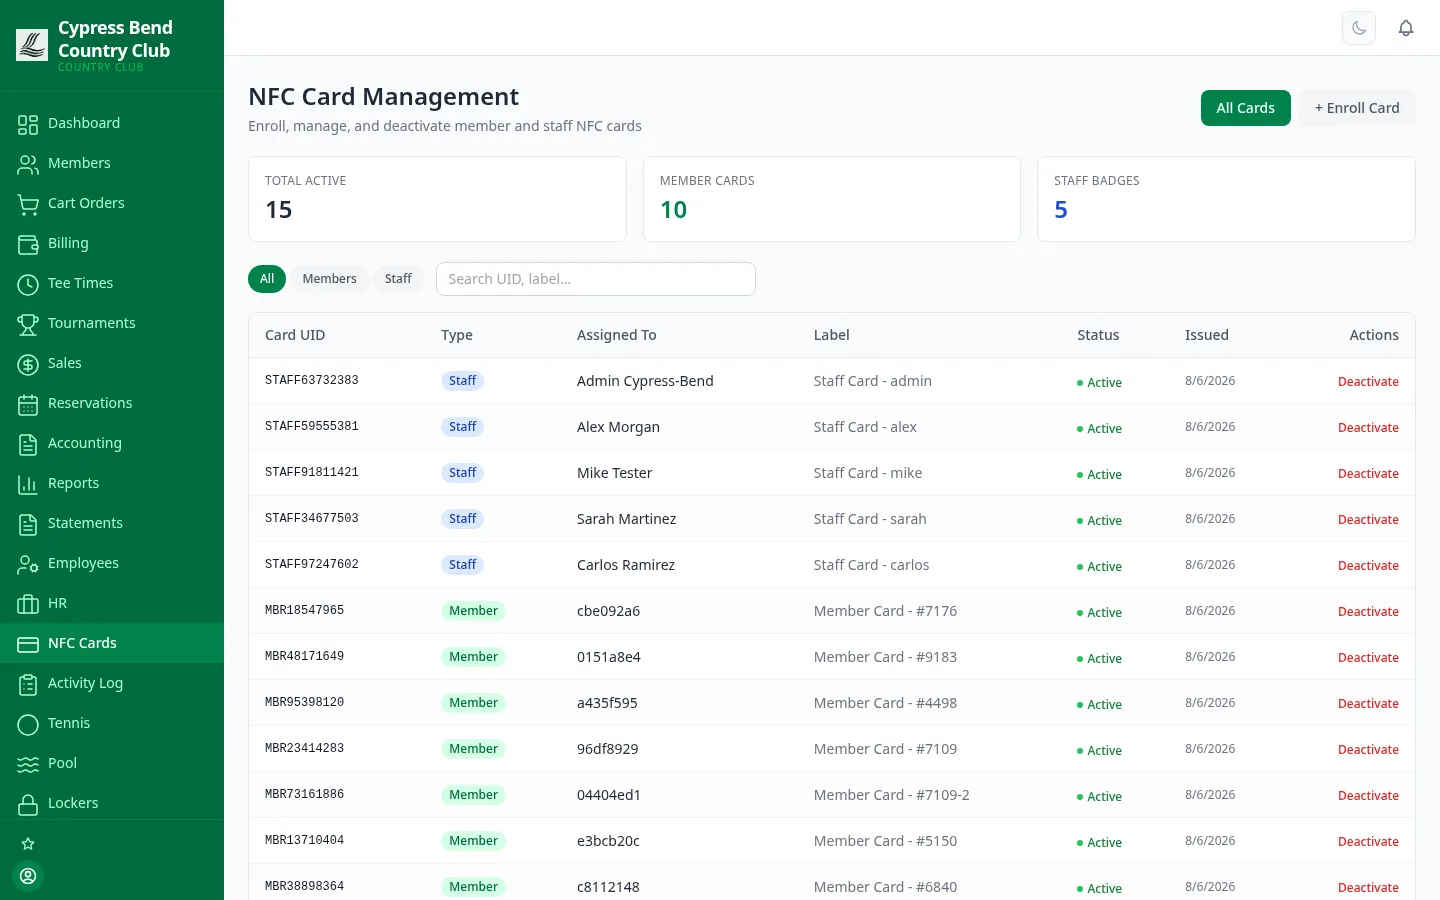
Task: Deactivate Member Card #9183
Action: [x=1368, y=658]
